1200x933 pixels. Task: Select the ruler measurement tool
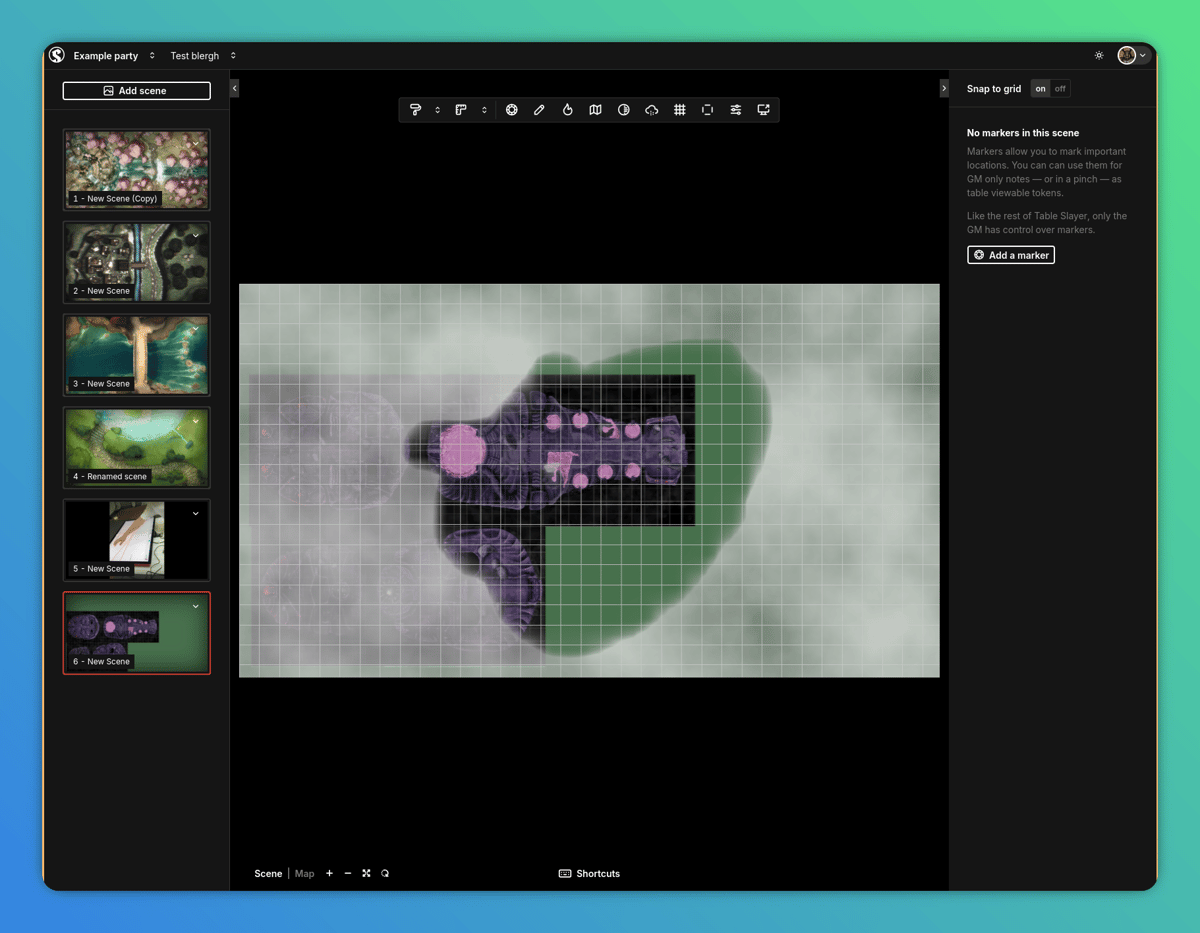coord(461,110)
